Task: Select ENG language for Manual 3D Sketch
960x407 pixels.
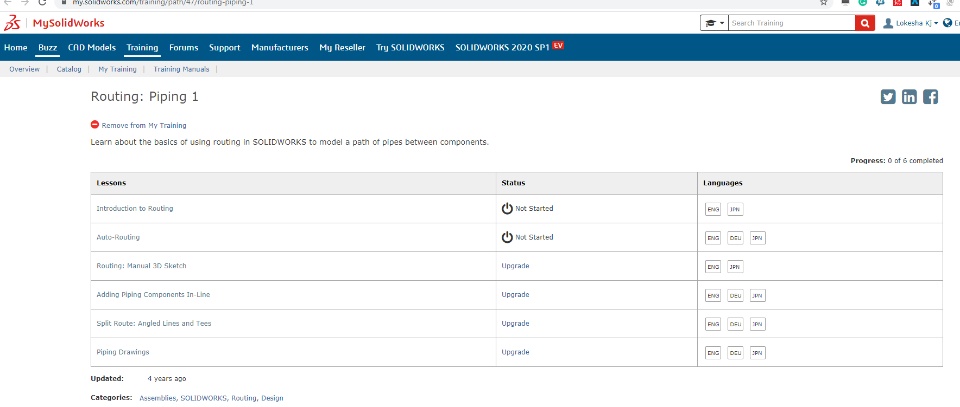Action: [713, 267]
